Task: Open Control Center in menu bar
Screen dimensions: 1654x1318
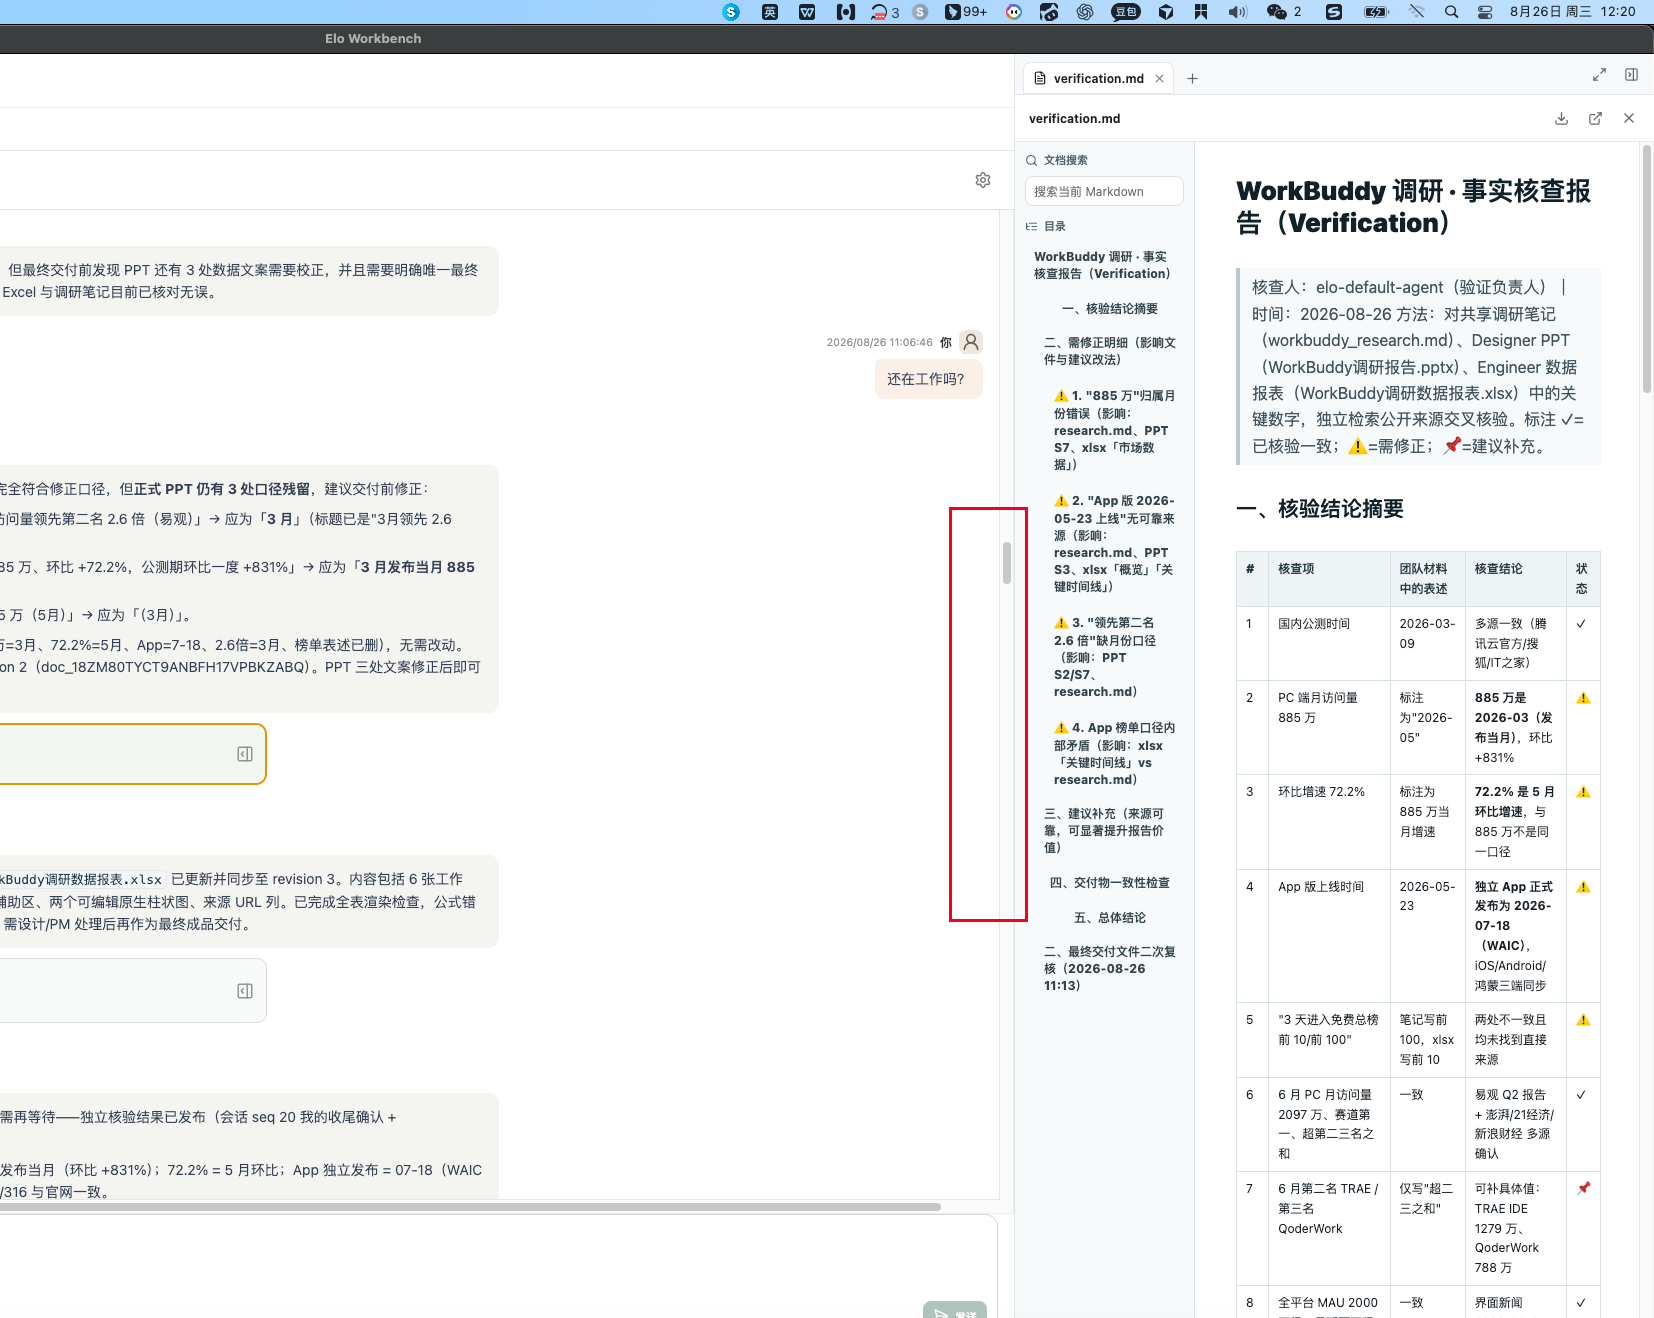Action: coord(1485,12)
